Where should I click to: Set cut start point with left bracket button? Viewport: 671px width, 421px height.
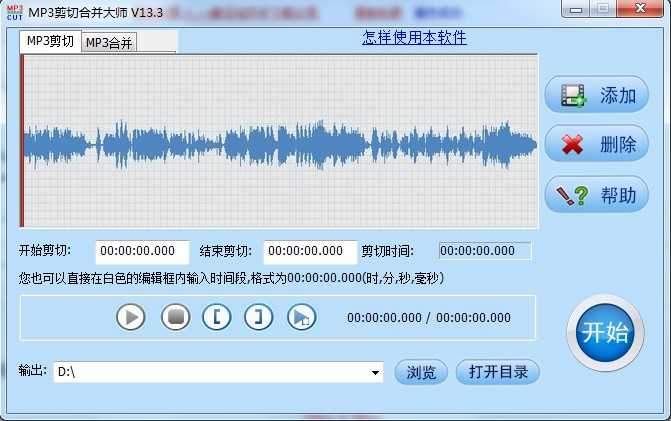click(x=217, y=317)
